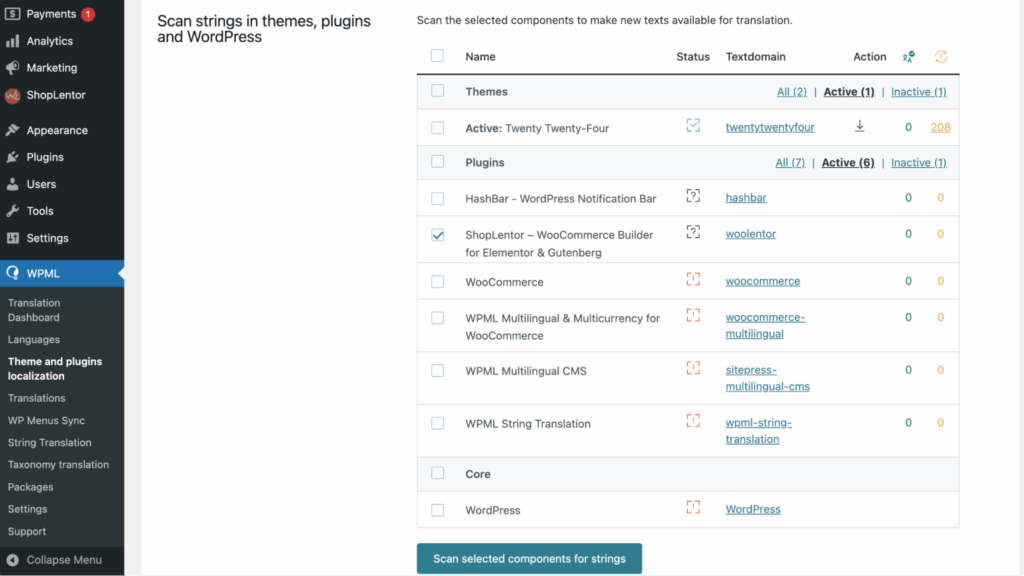Click the orange rescan refresh icon

point(940,57)
